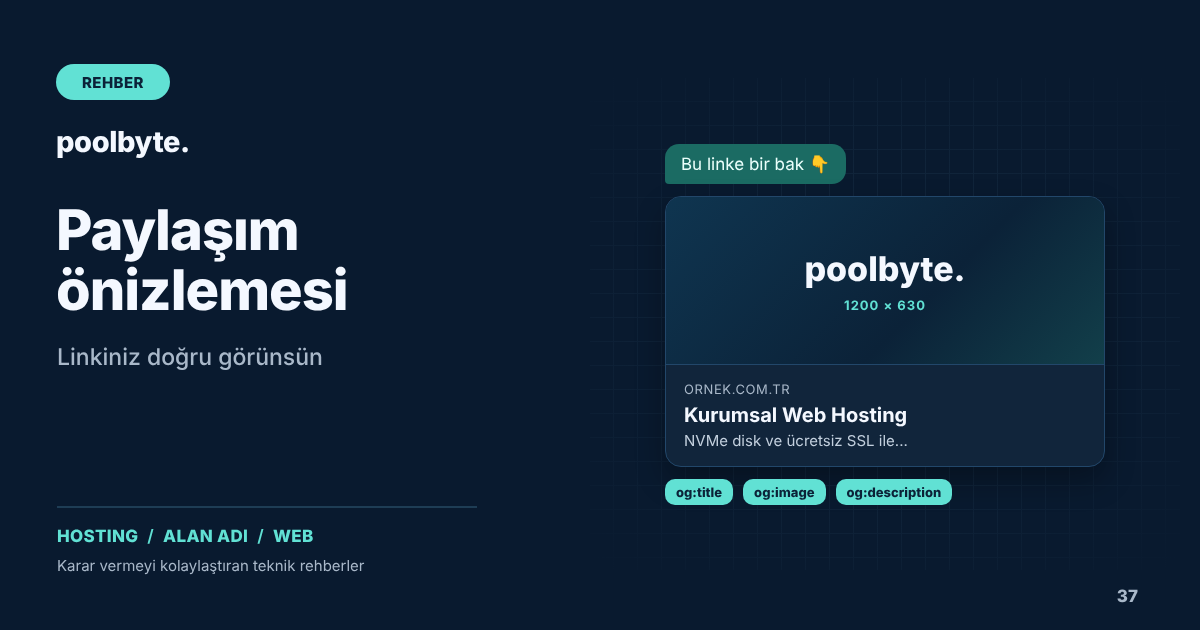
Task: Select the og:image tag chip
Action: [784, 492]
